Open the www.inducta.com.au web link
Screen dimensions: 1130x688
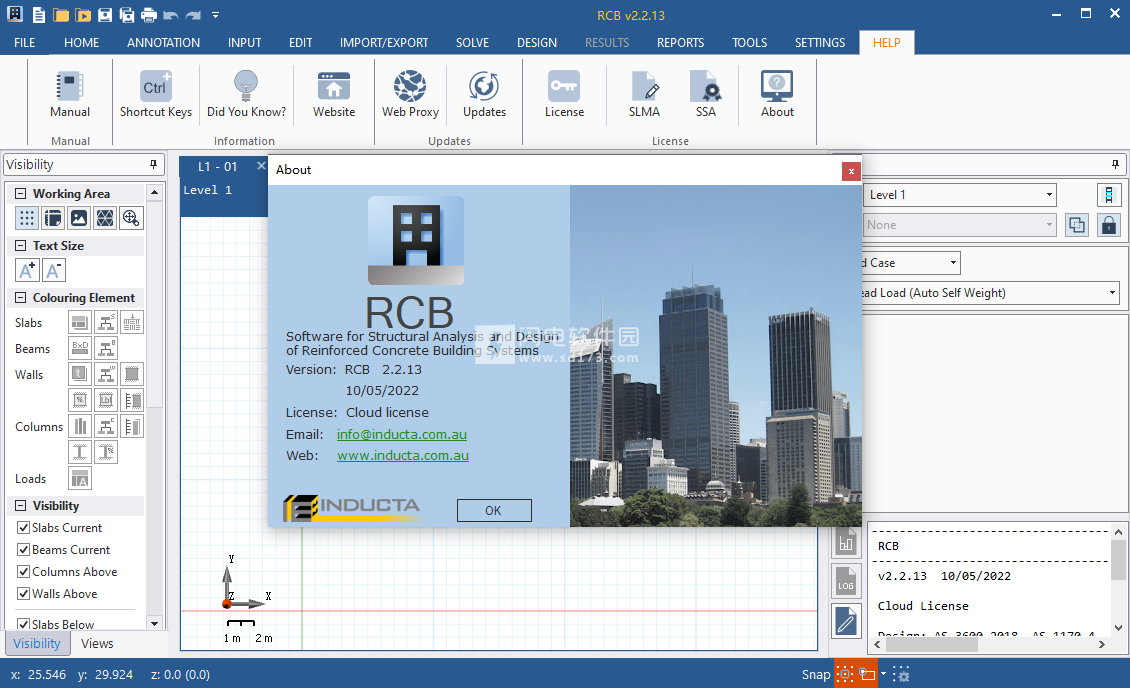(403, 455)
